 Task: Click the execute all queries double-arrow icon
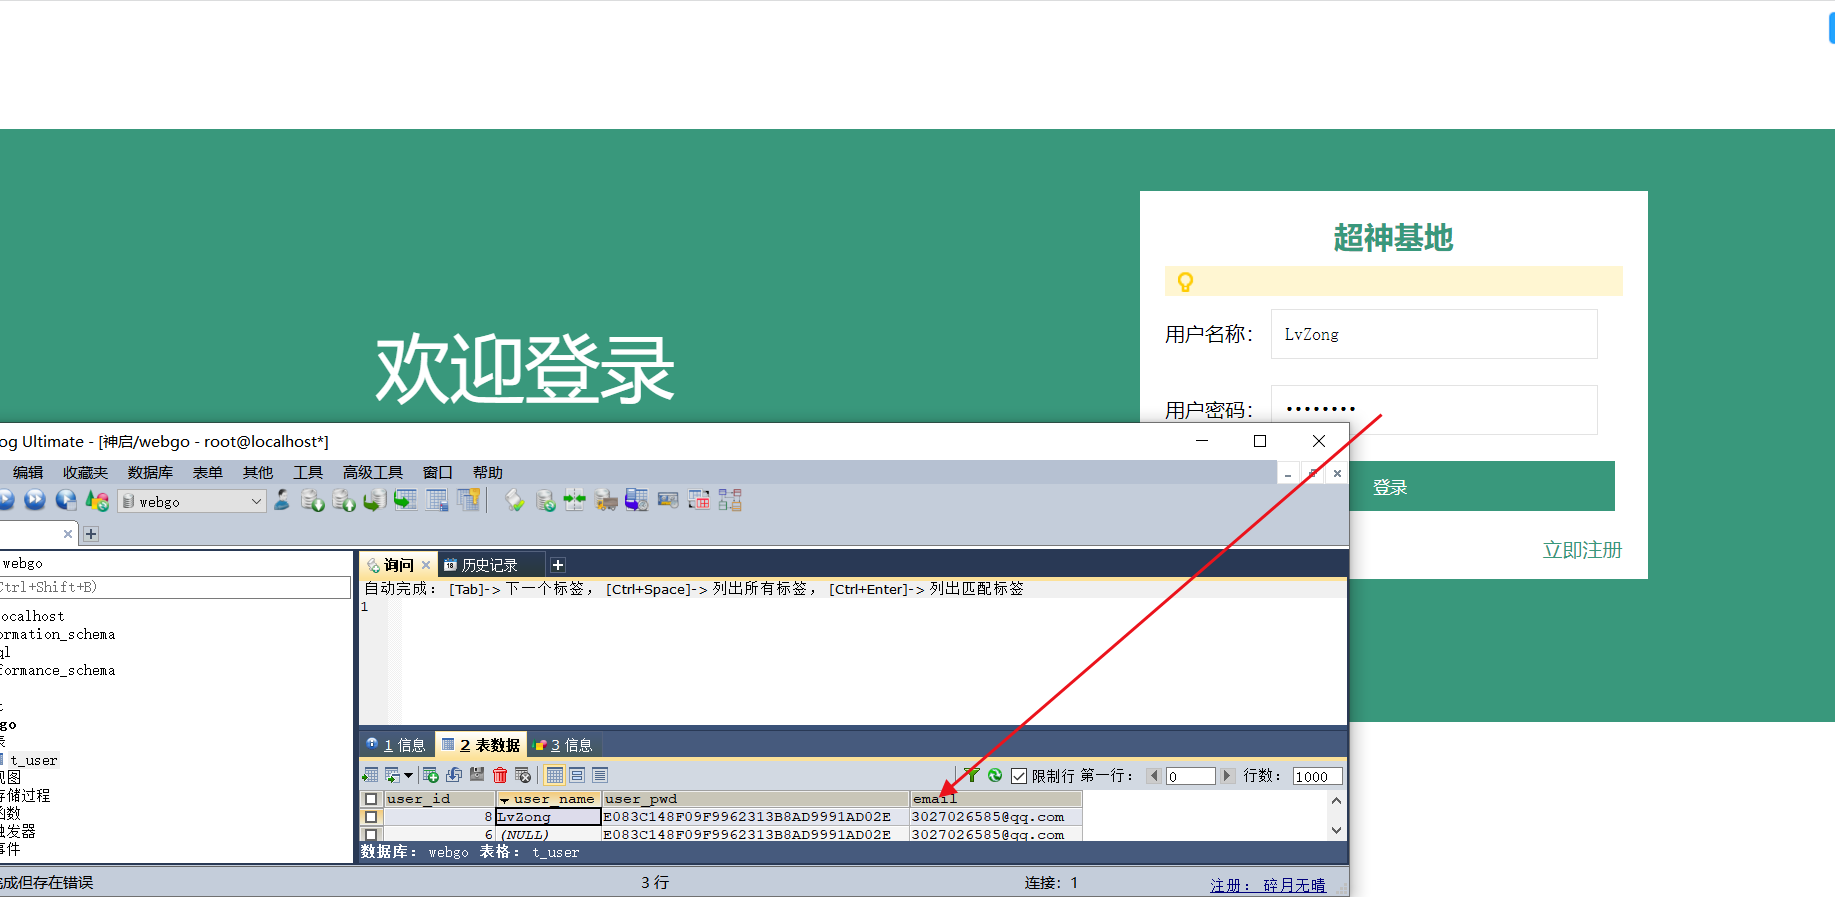click(35, 500)
